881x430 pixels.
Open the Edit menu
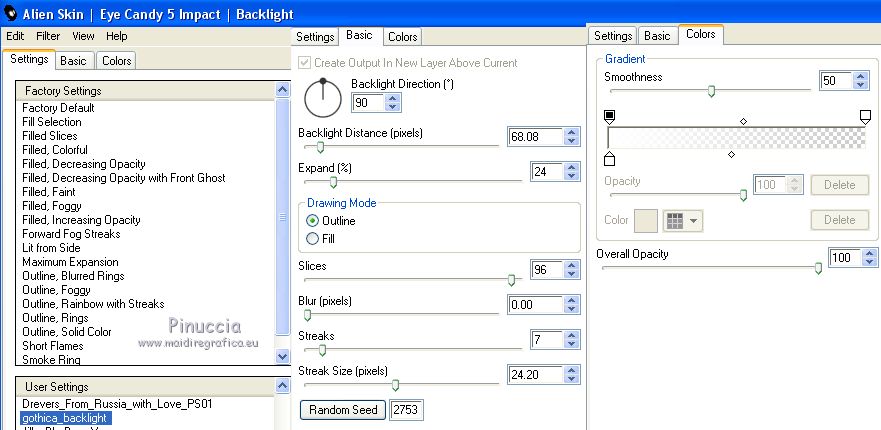point(15,36)
